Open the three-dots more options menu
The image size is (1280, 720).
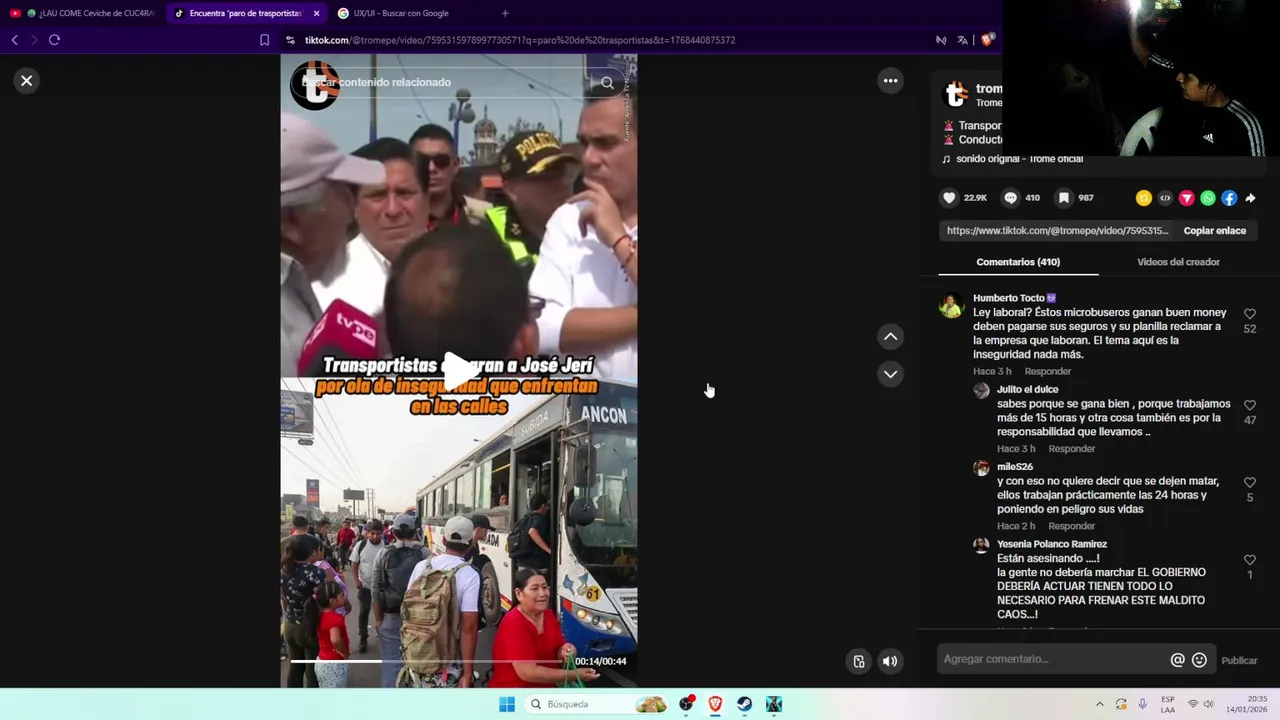tap(890, 81)
